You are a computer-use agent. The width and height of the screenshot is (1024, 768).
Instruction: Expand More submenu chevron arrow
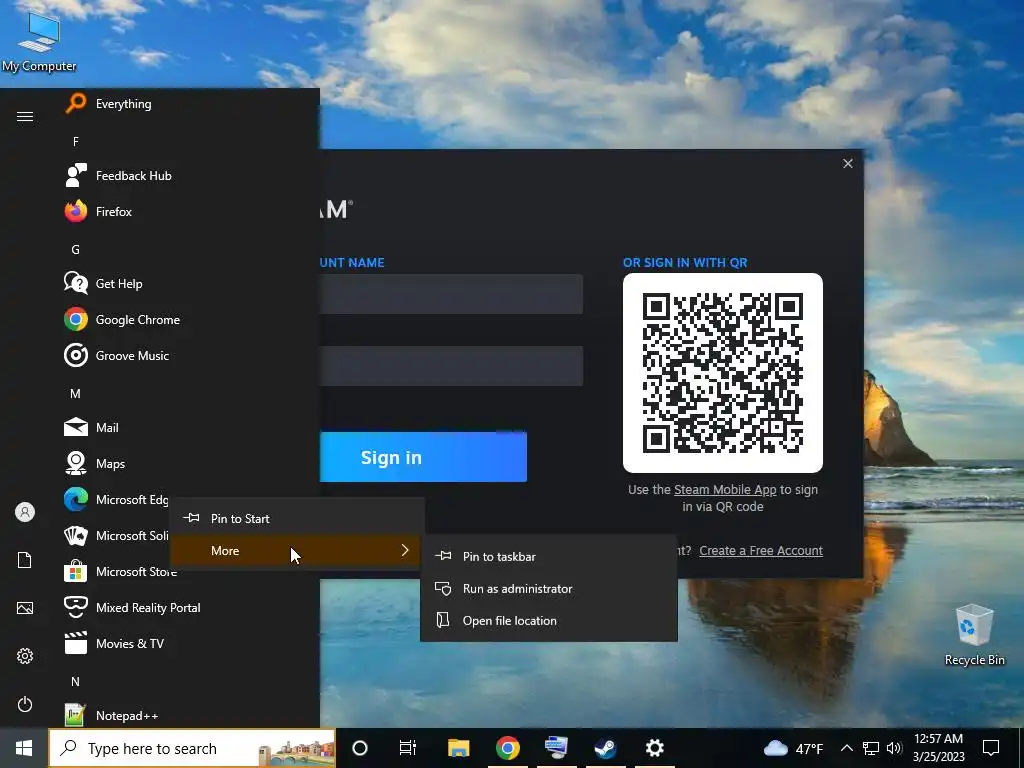click(405, 551)
